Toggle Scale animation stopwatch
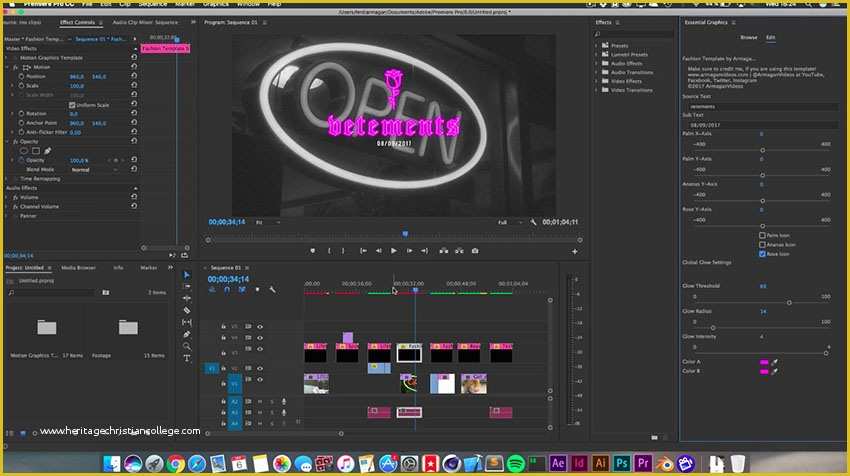The width and height of the screenshot is (850, 476). coord(21,86)
